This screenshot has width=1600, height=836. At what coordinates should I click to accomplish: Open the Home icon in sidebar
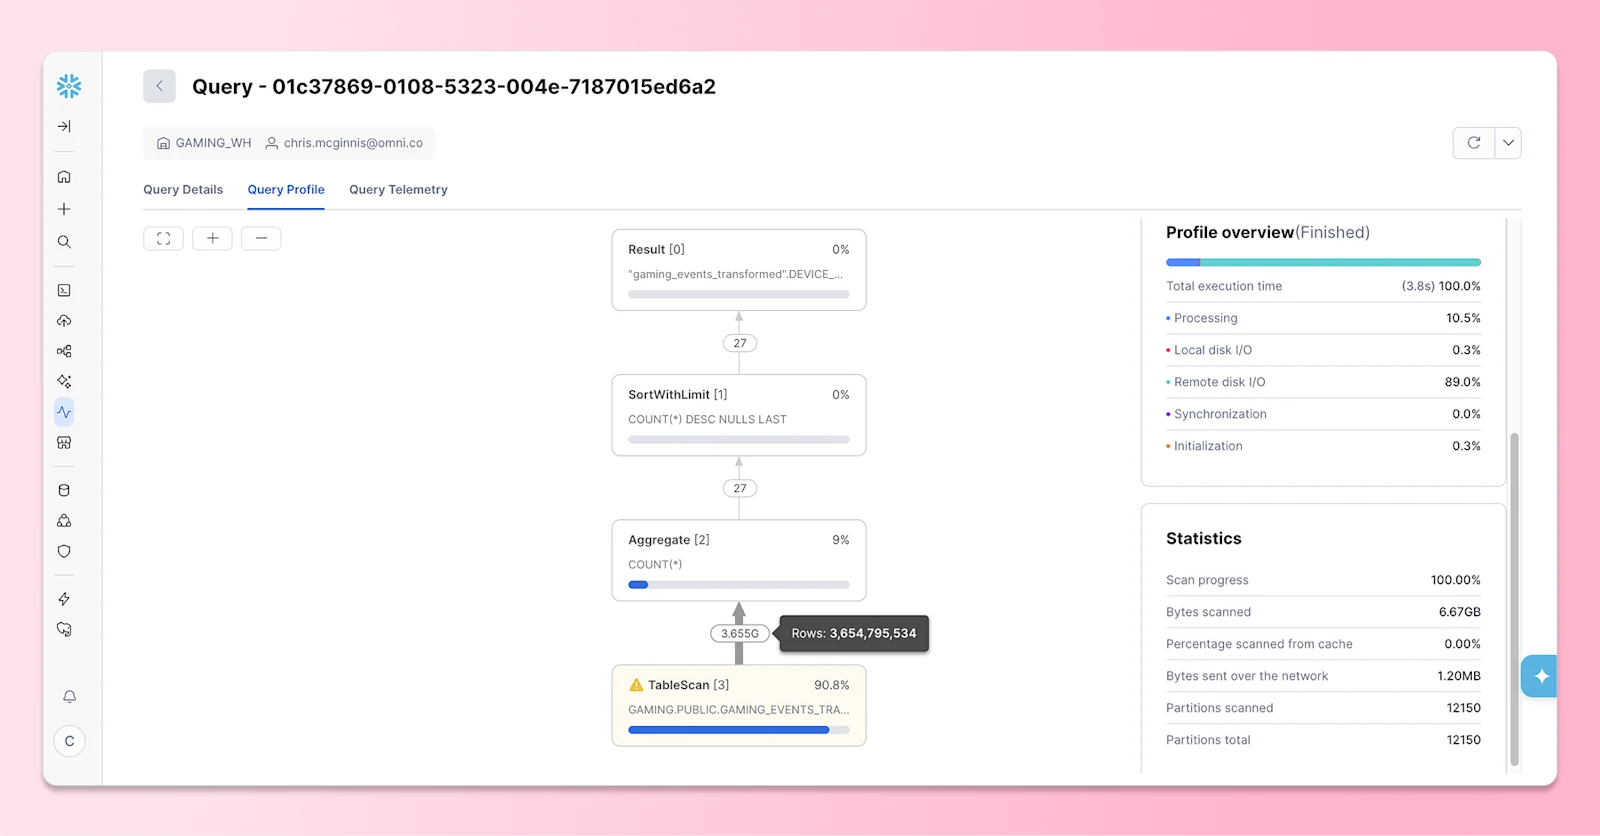pos(64,177)
